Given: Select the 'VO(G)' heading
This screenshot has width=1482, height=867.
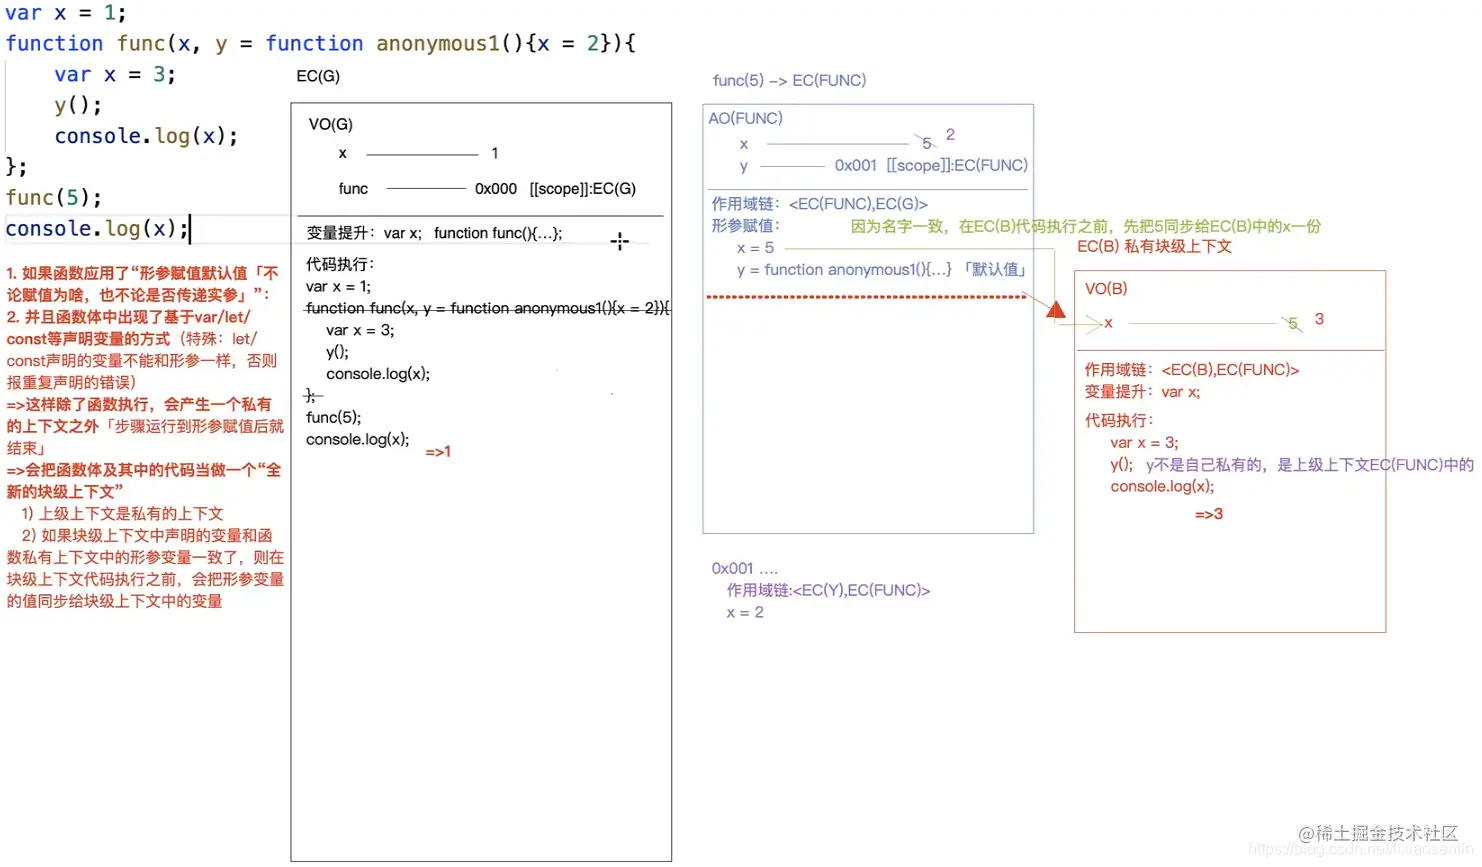Looking at the screenshot, I should pos(330,124).
